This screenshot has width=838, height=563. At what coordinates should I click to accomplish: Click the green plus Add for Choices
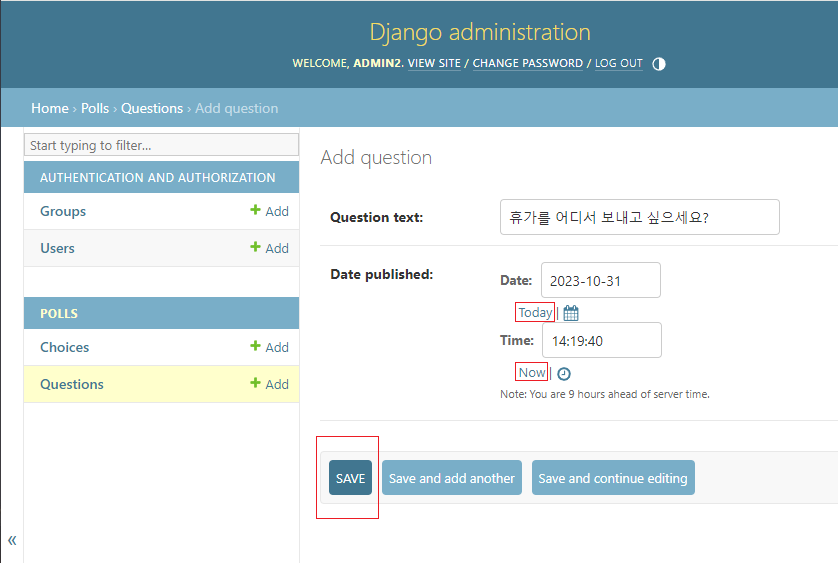[x=269, y=347]
